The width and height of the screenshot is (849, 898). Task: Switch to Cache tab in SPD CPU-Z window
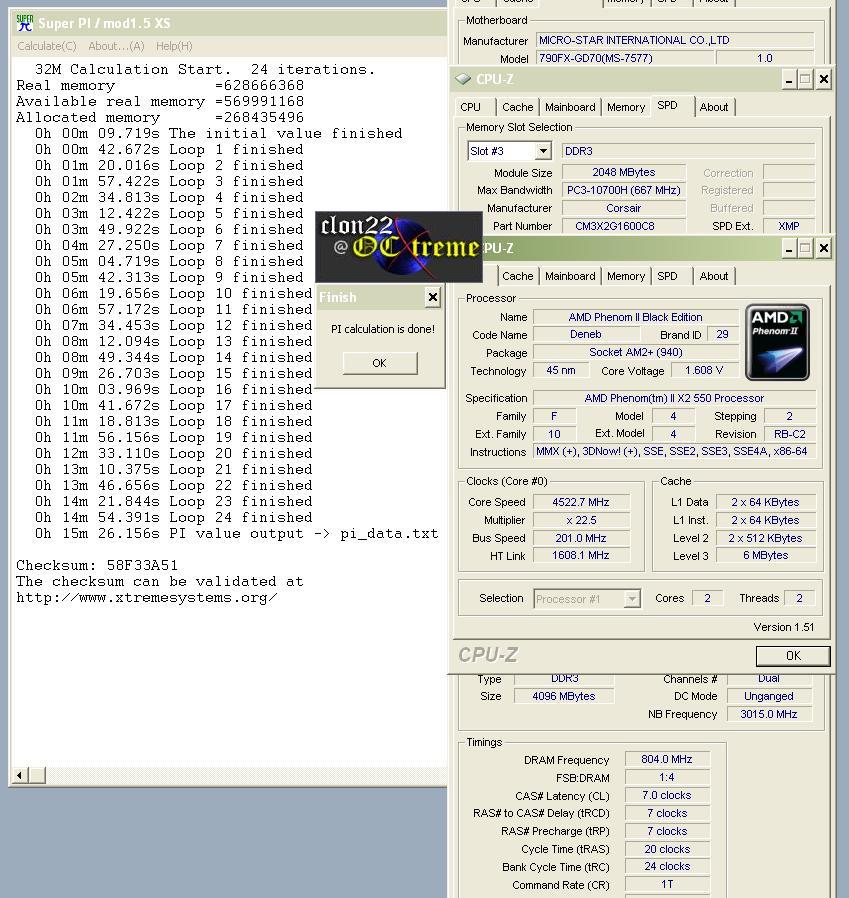pos(517,107)
